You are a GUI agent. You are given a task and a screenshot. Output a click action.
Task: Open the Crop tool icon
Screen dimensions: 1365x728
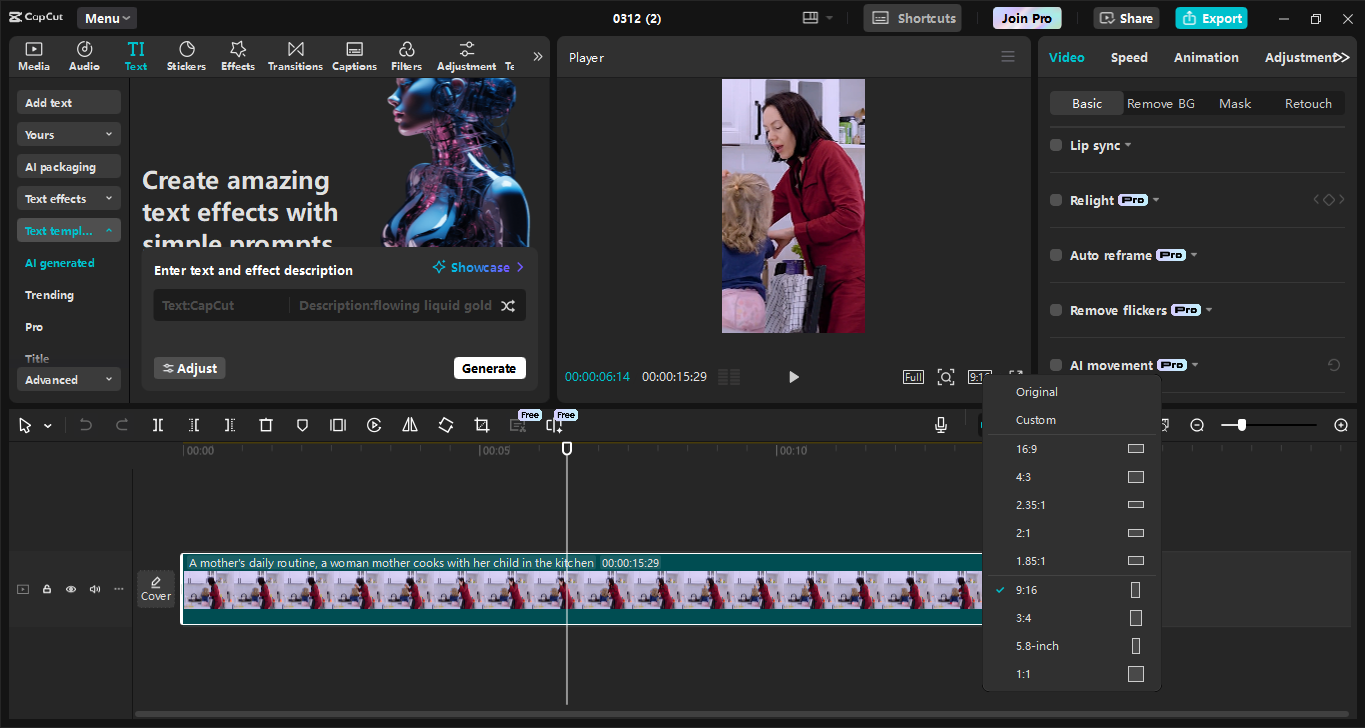(x=481, y=425)
